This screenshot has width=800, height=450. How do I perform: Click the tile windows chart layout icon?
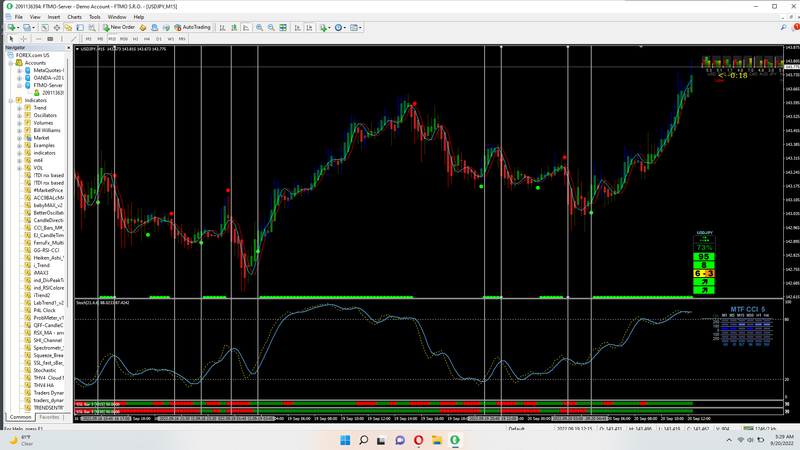[x=285, y=27]
